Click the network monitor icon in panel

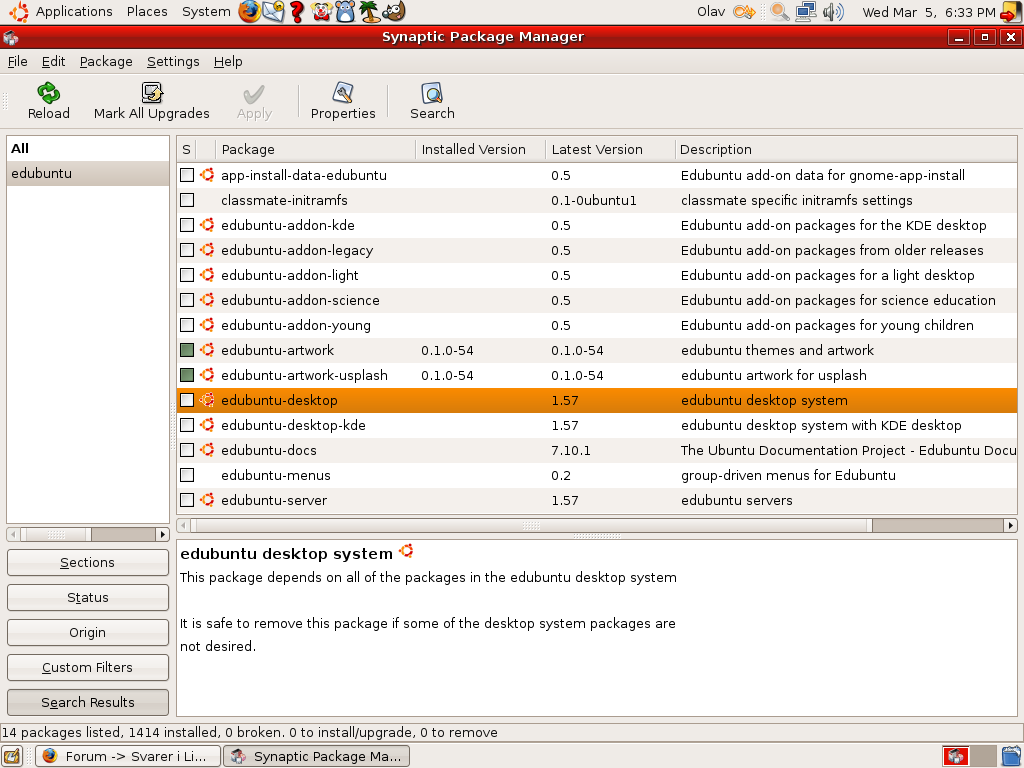click(806, 12)
